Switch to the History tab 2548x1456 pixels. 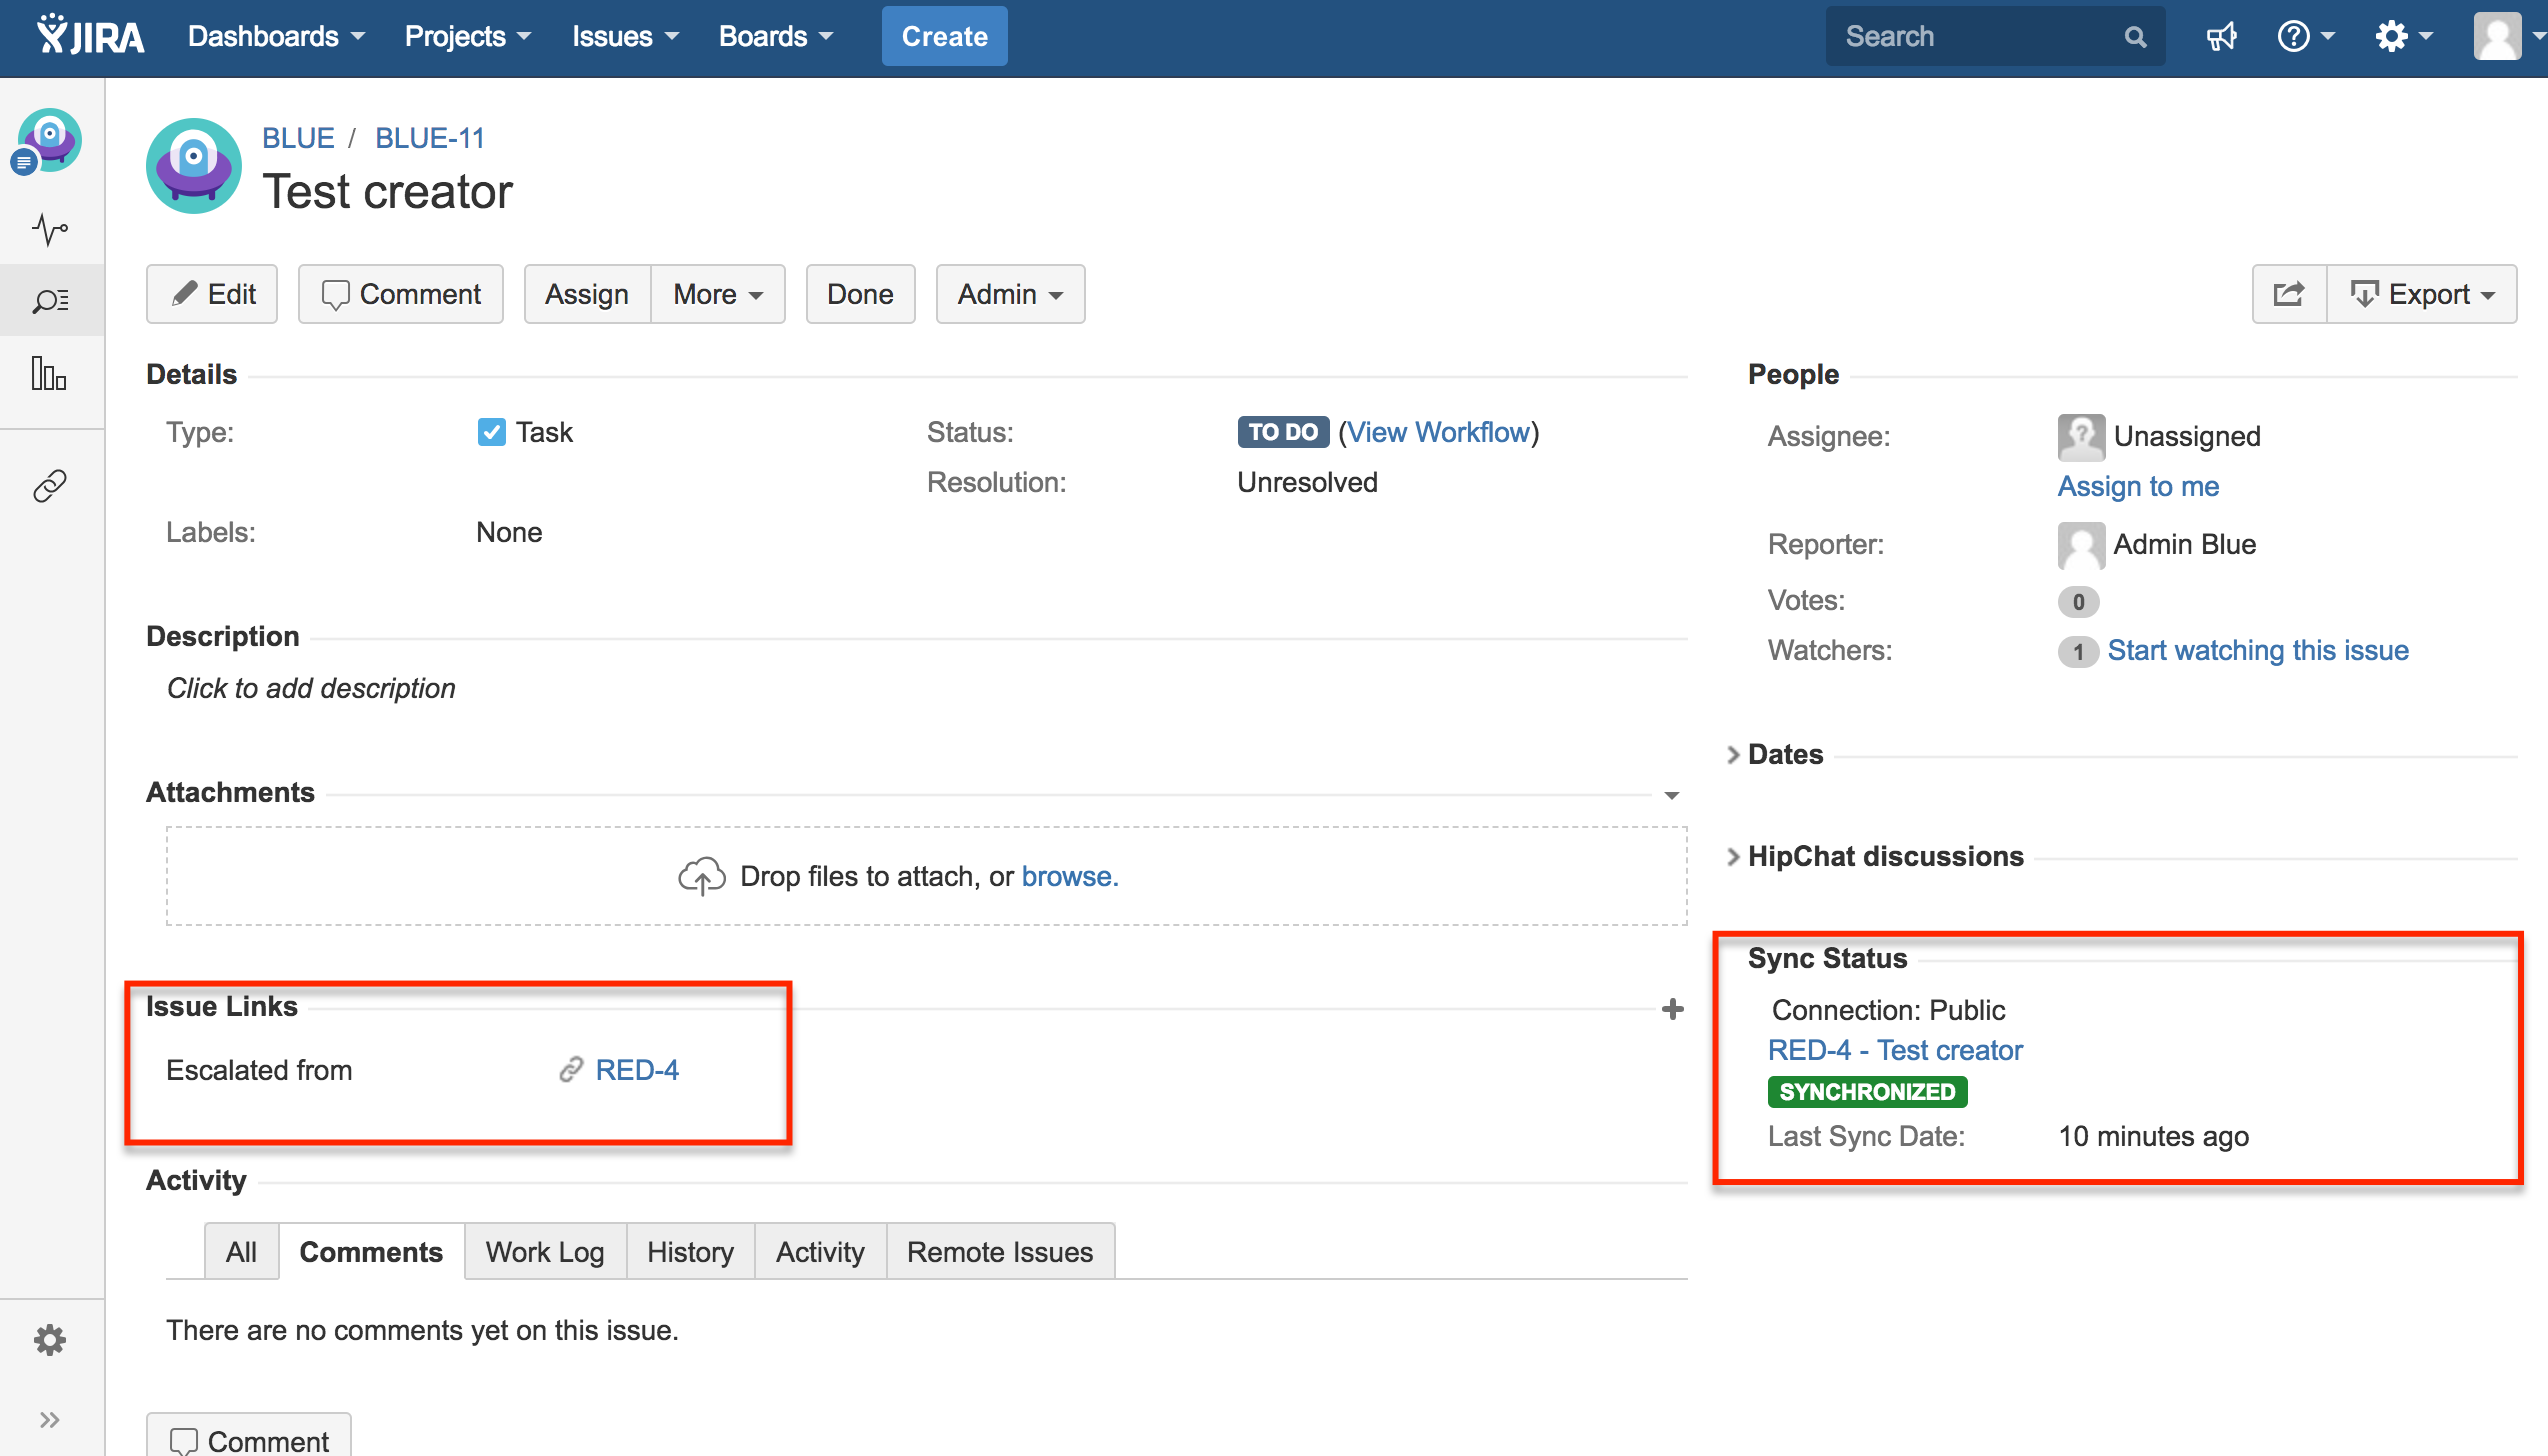(x=689, y=1252)
